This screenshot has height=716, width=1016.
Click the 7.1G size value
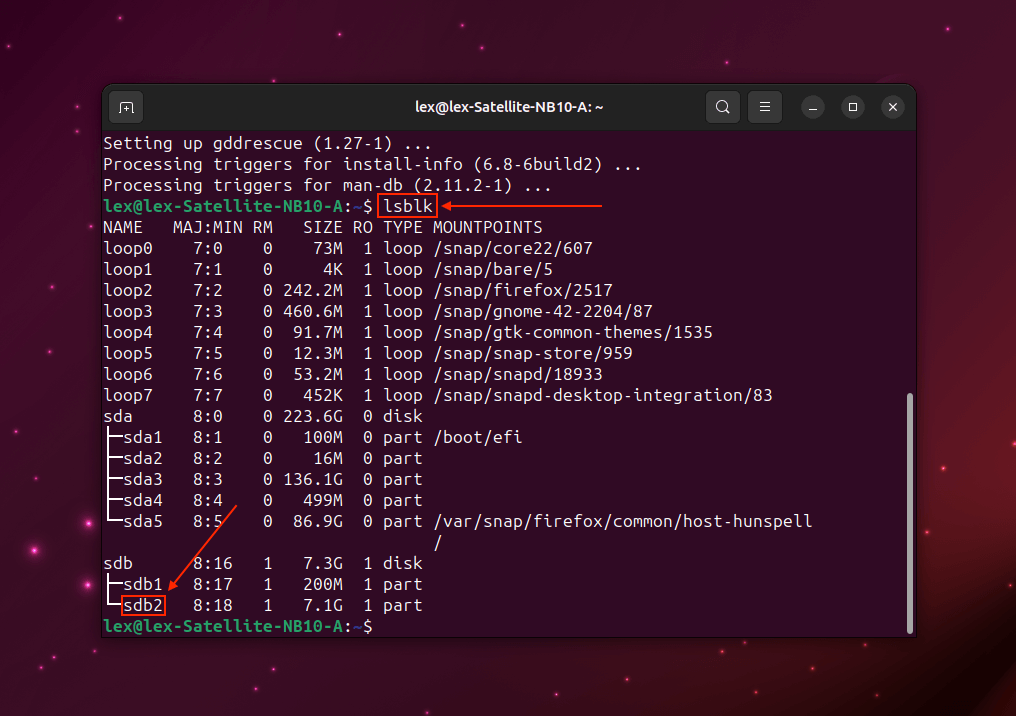[x=323, y=605]
